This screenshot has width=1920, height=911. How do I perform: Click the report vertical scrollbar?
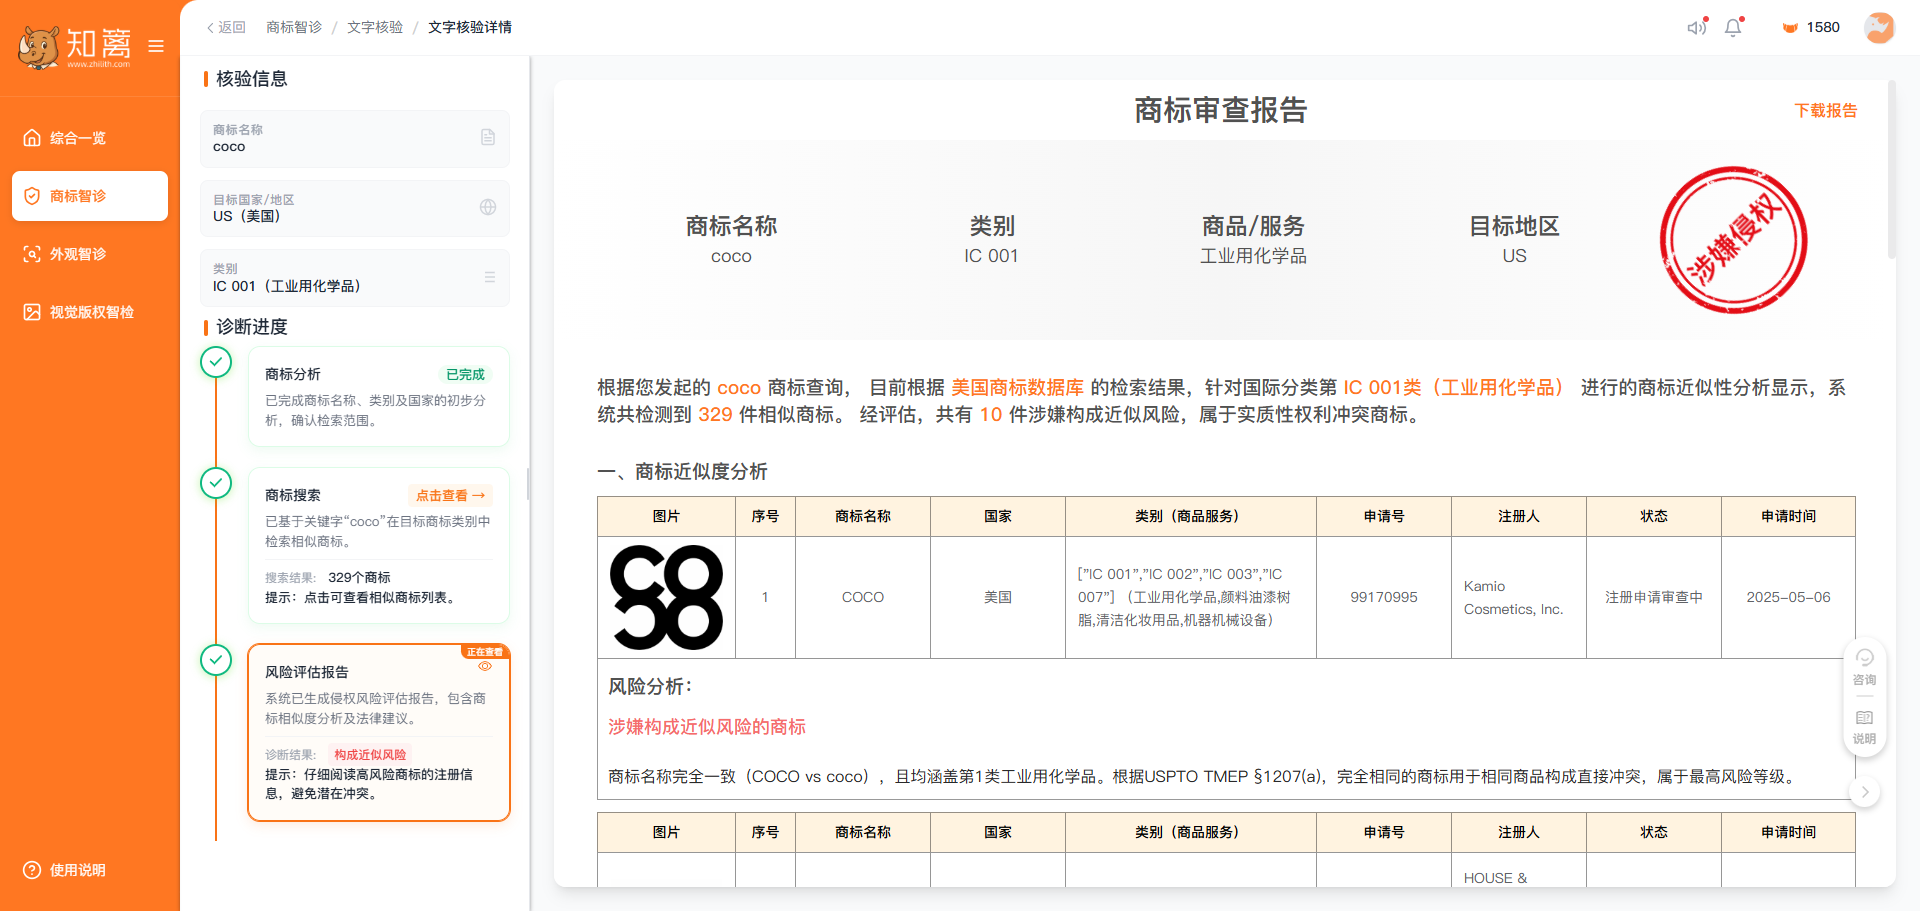click(x=1891, y=170)
